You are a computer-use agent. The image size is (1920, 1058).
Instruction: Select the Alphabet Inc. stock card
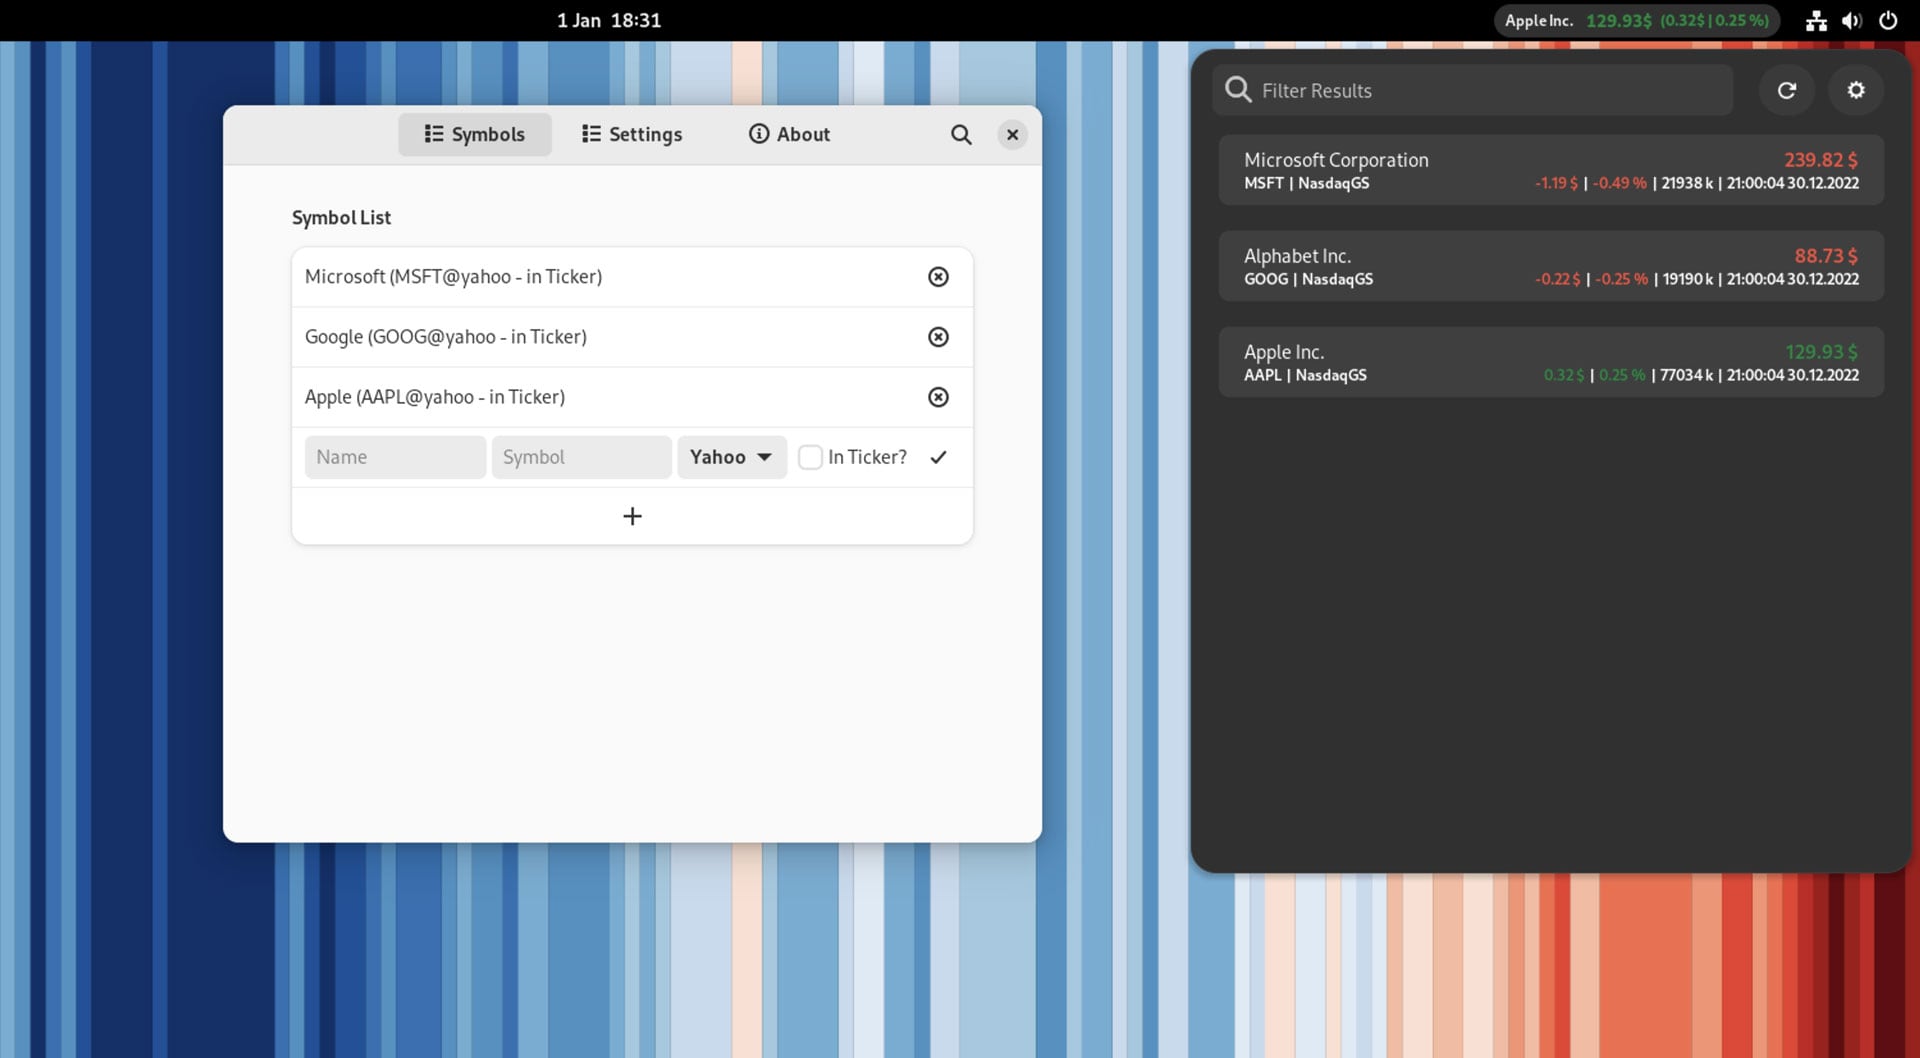pos(1551,266)
